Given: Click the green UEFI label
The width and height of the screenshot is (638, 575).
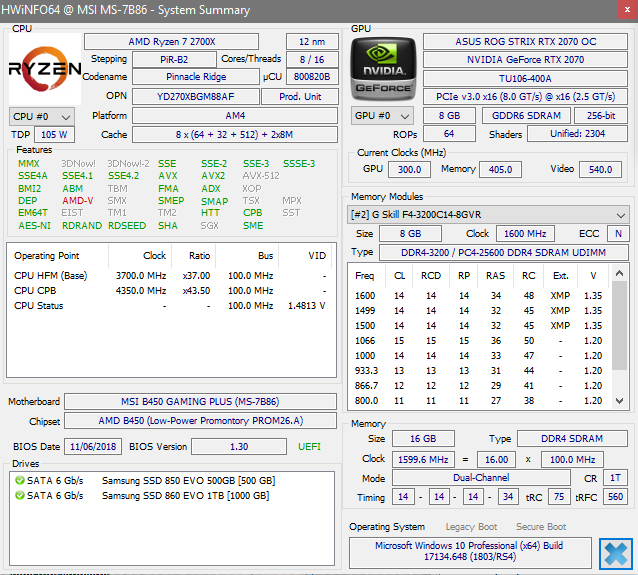Looking at the screenshot, I should pos(309,447).
